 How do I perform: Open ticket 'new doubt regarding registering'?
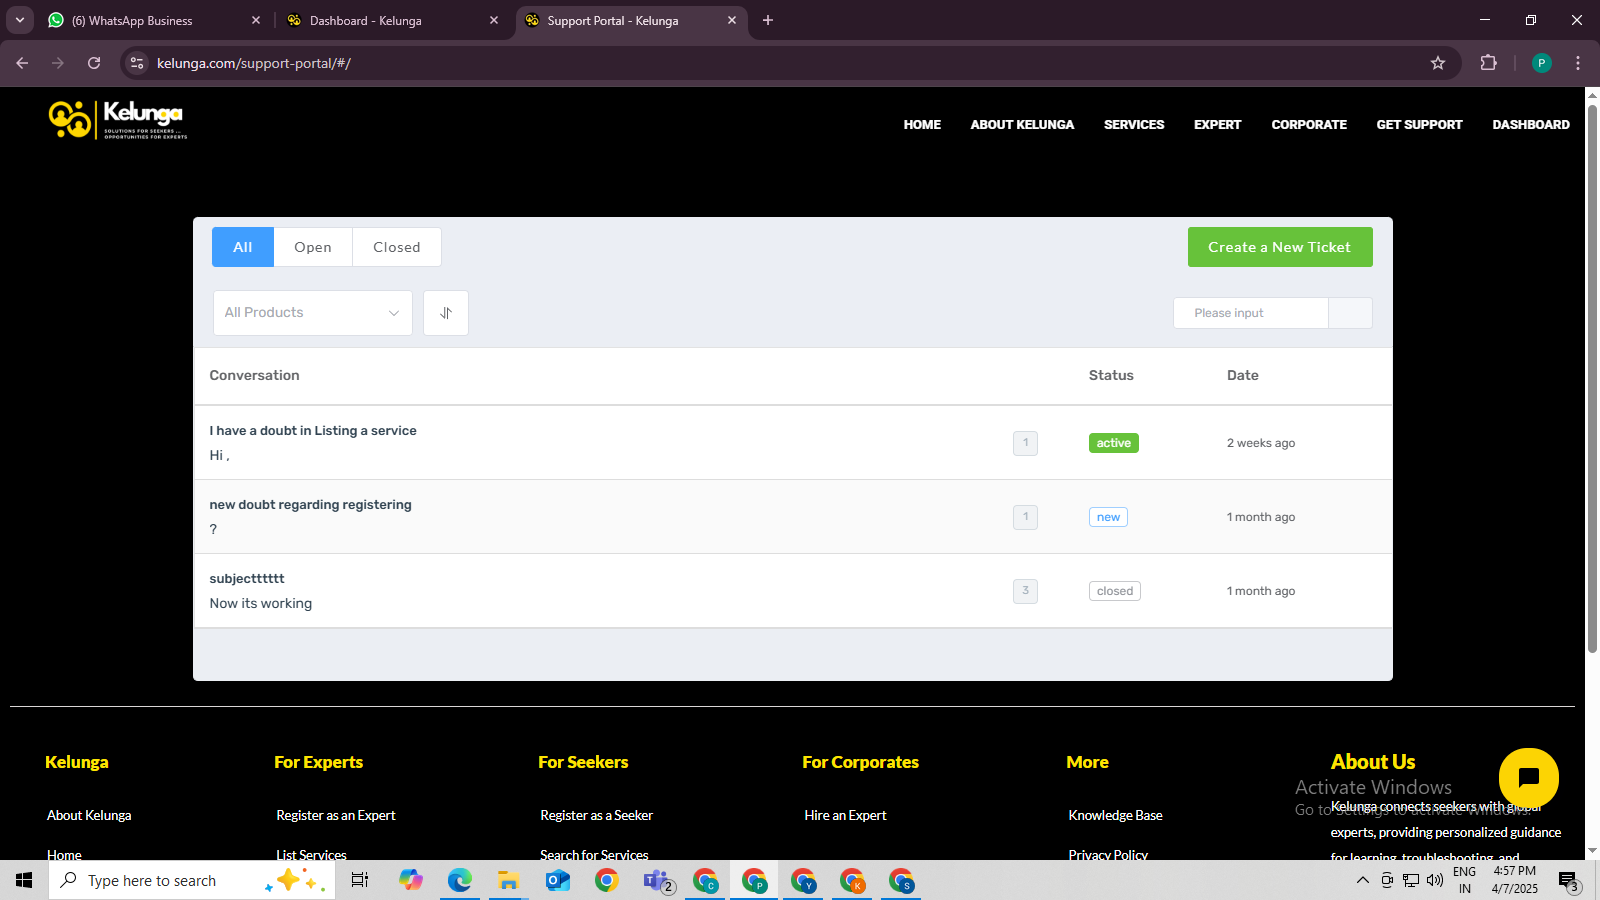pos(310,505)
